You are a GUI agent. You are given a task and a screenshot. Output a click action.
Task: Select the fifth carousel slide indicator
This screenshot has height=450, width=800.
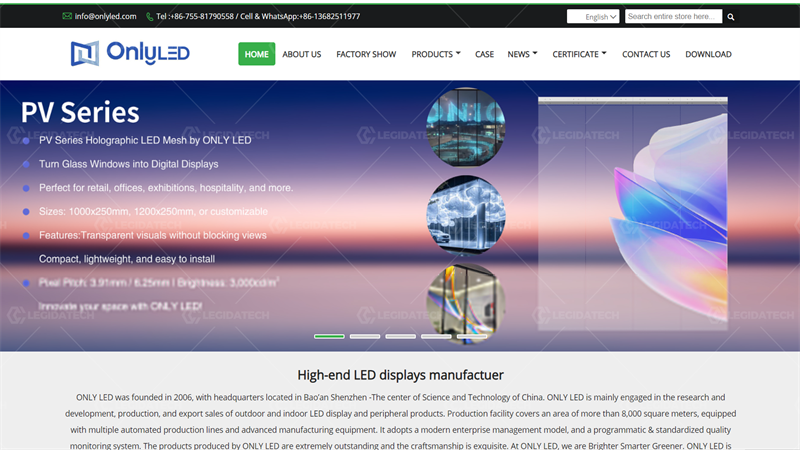pyautogui.click(x=472, y=336)
